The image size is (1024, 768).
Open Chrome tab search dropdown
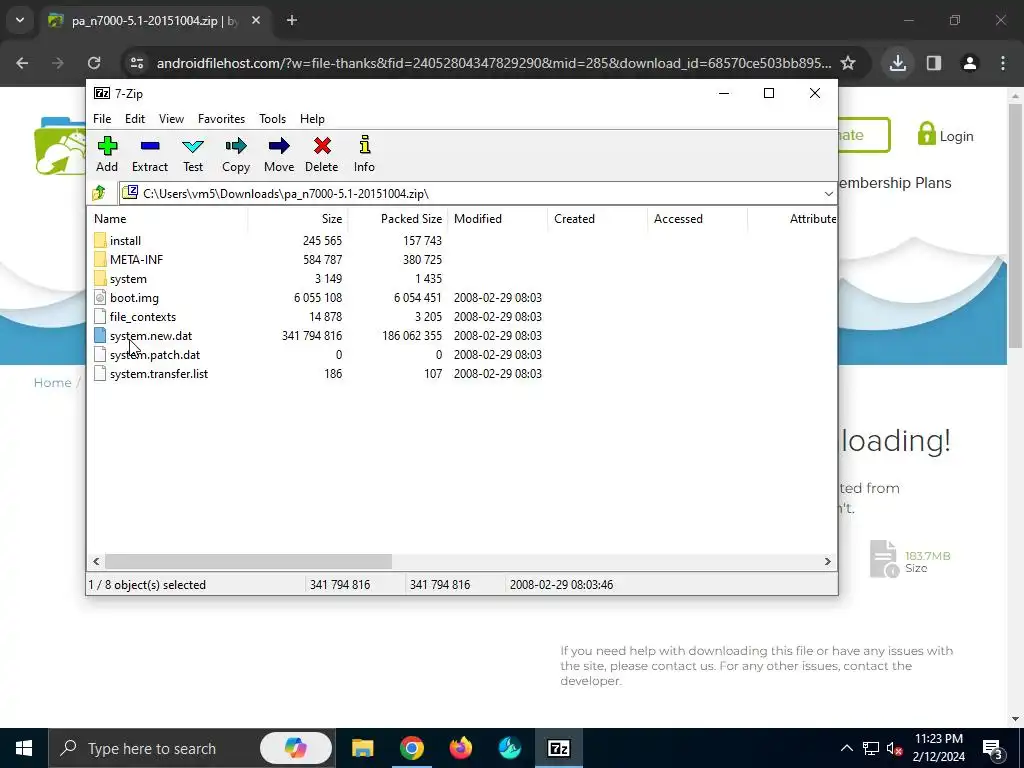[20, 20]
